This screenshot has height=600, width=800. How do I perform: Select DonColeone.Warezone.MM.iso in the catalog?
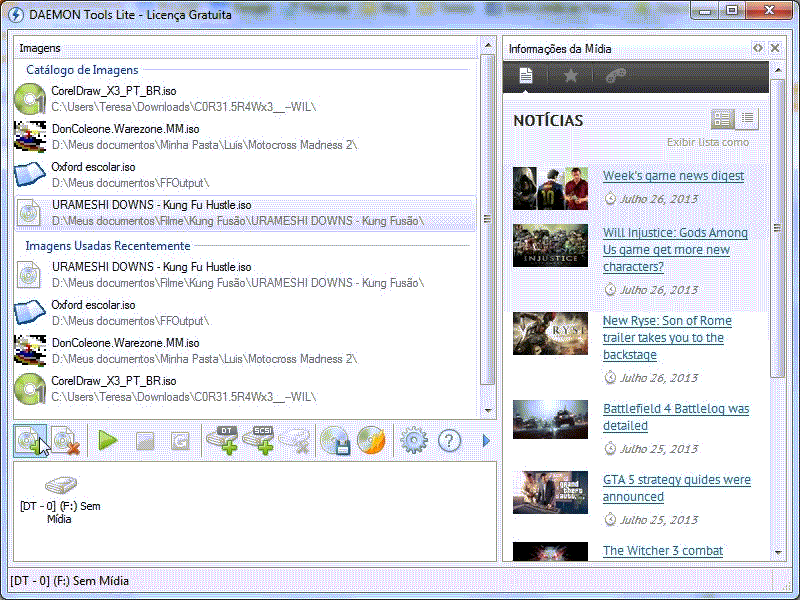[x=245, y=136]
